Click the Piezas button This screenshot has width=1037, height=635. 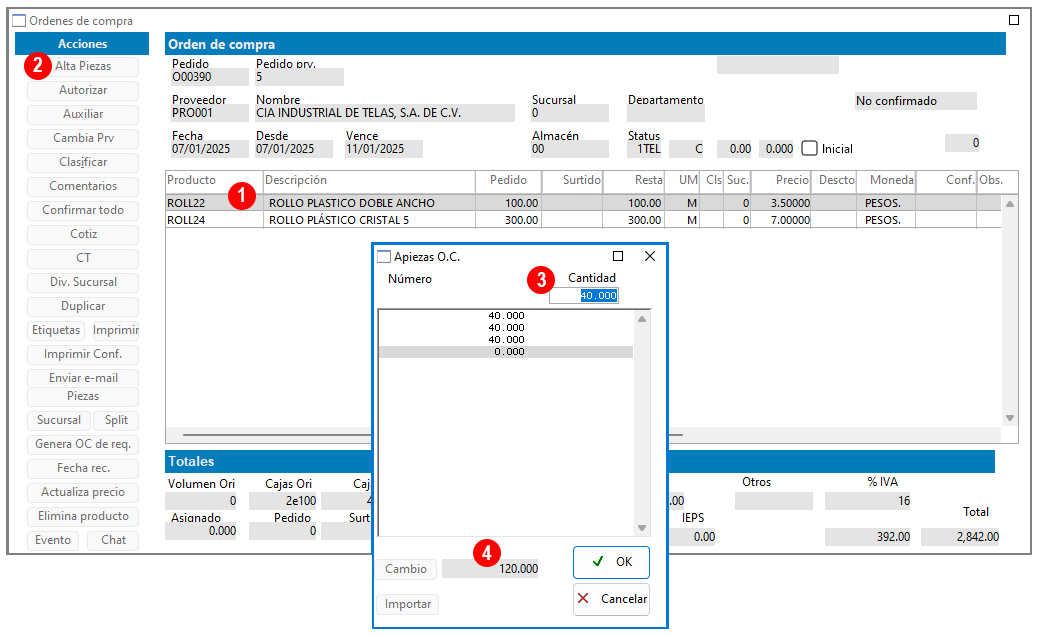point(83,396)
